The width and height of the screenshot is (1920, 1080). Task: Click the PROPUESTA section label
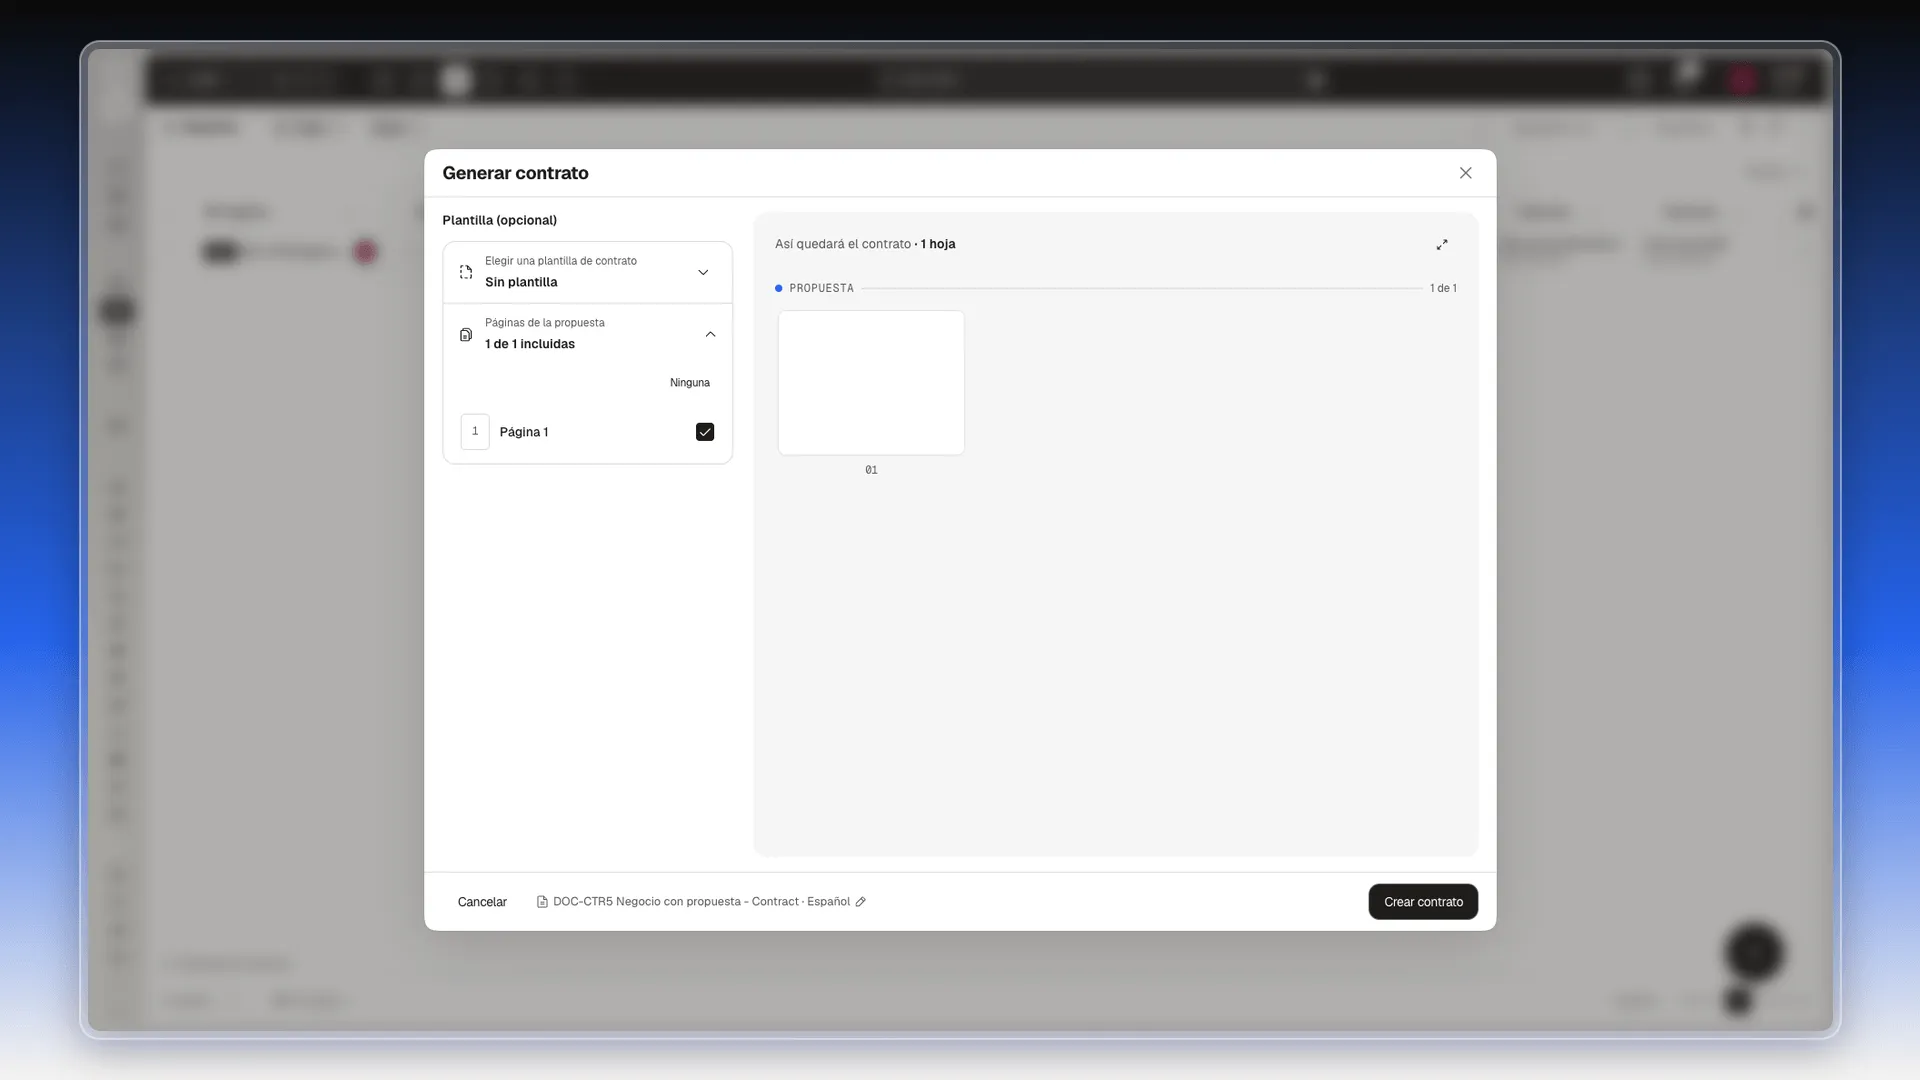coord(821,288)
